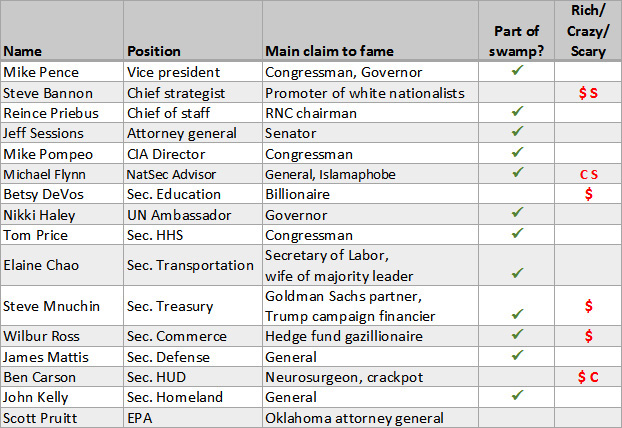Click the swamp checkmark for Elaine Chao

[x=517, y=274]
